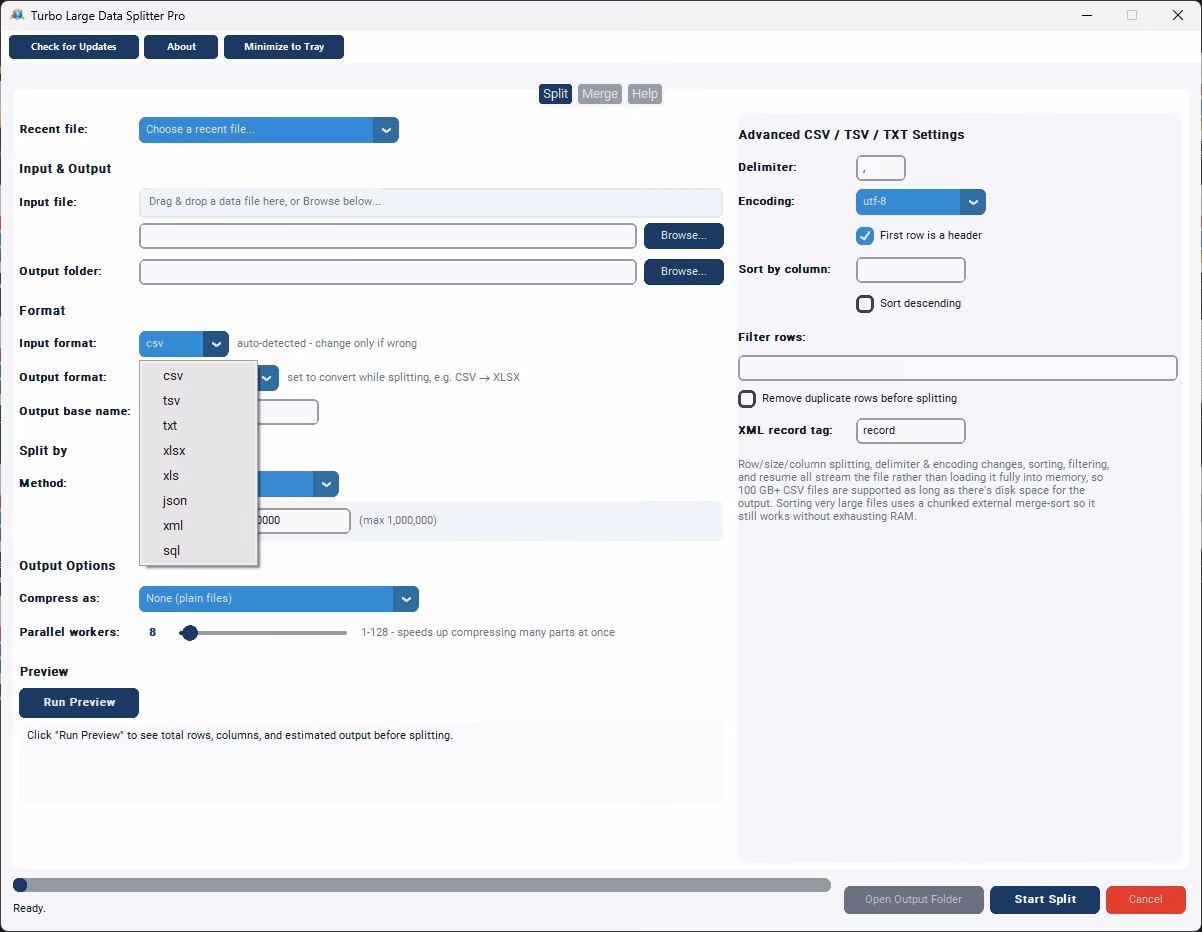Choose xlsx in the format list
1202x932 pixels.
[x=199, y=451]
